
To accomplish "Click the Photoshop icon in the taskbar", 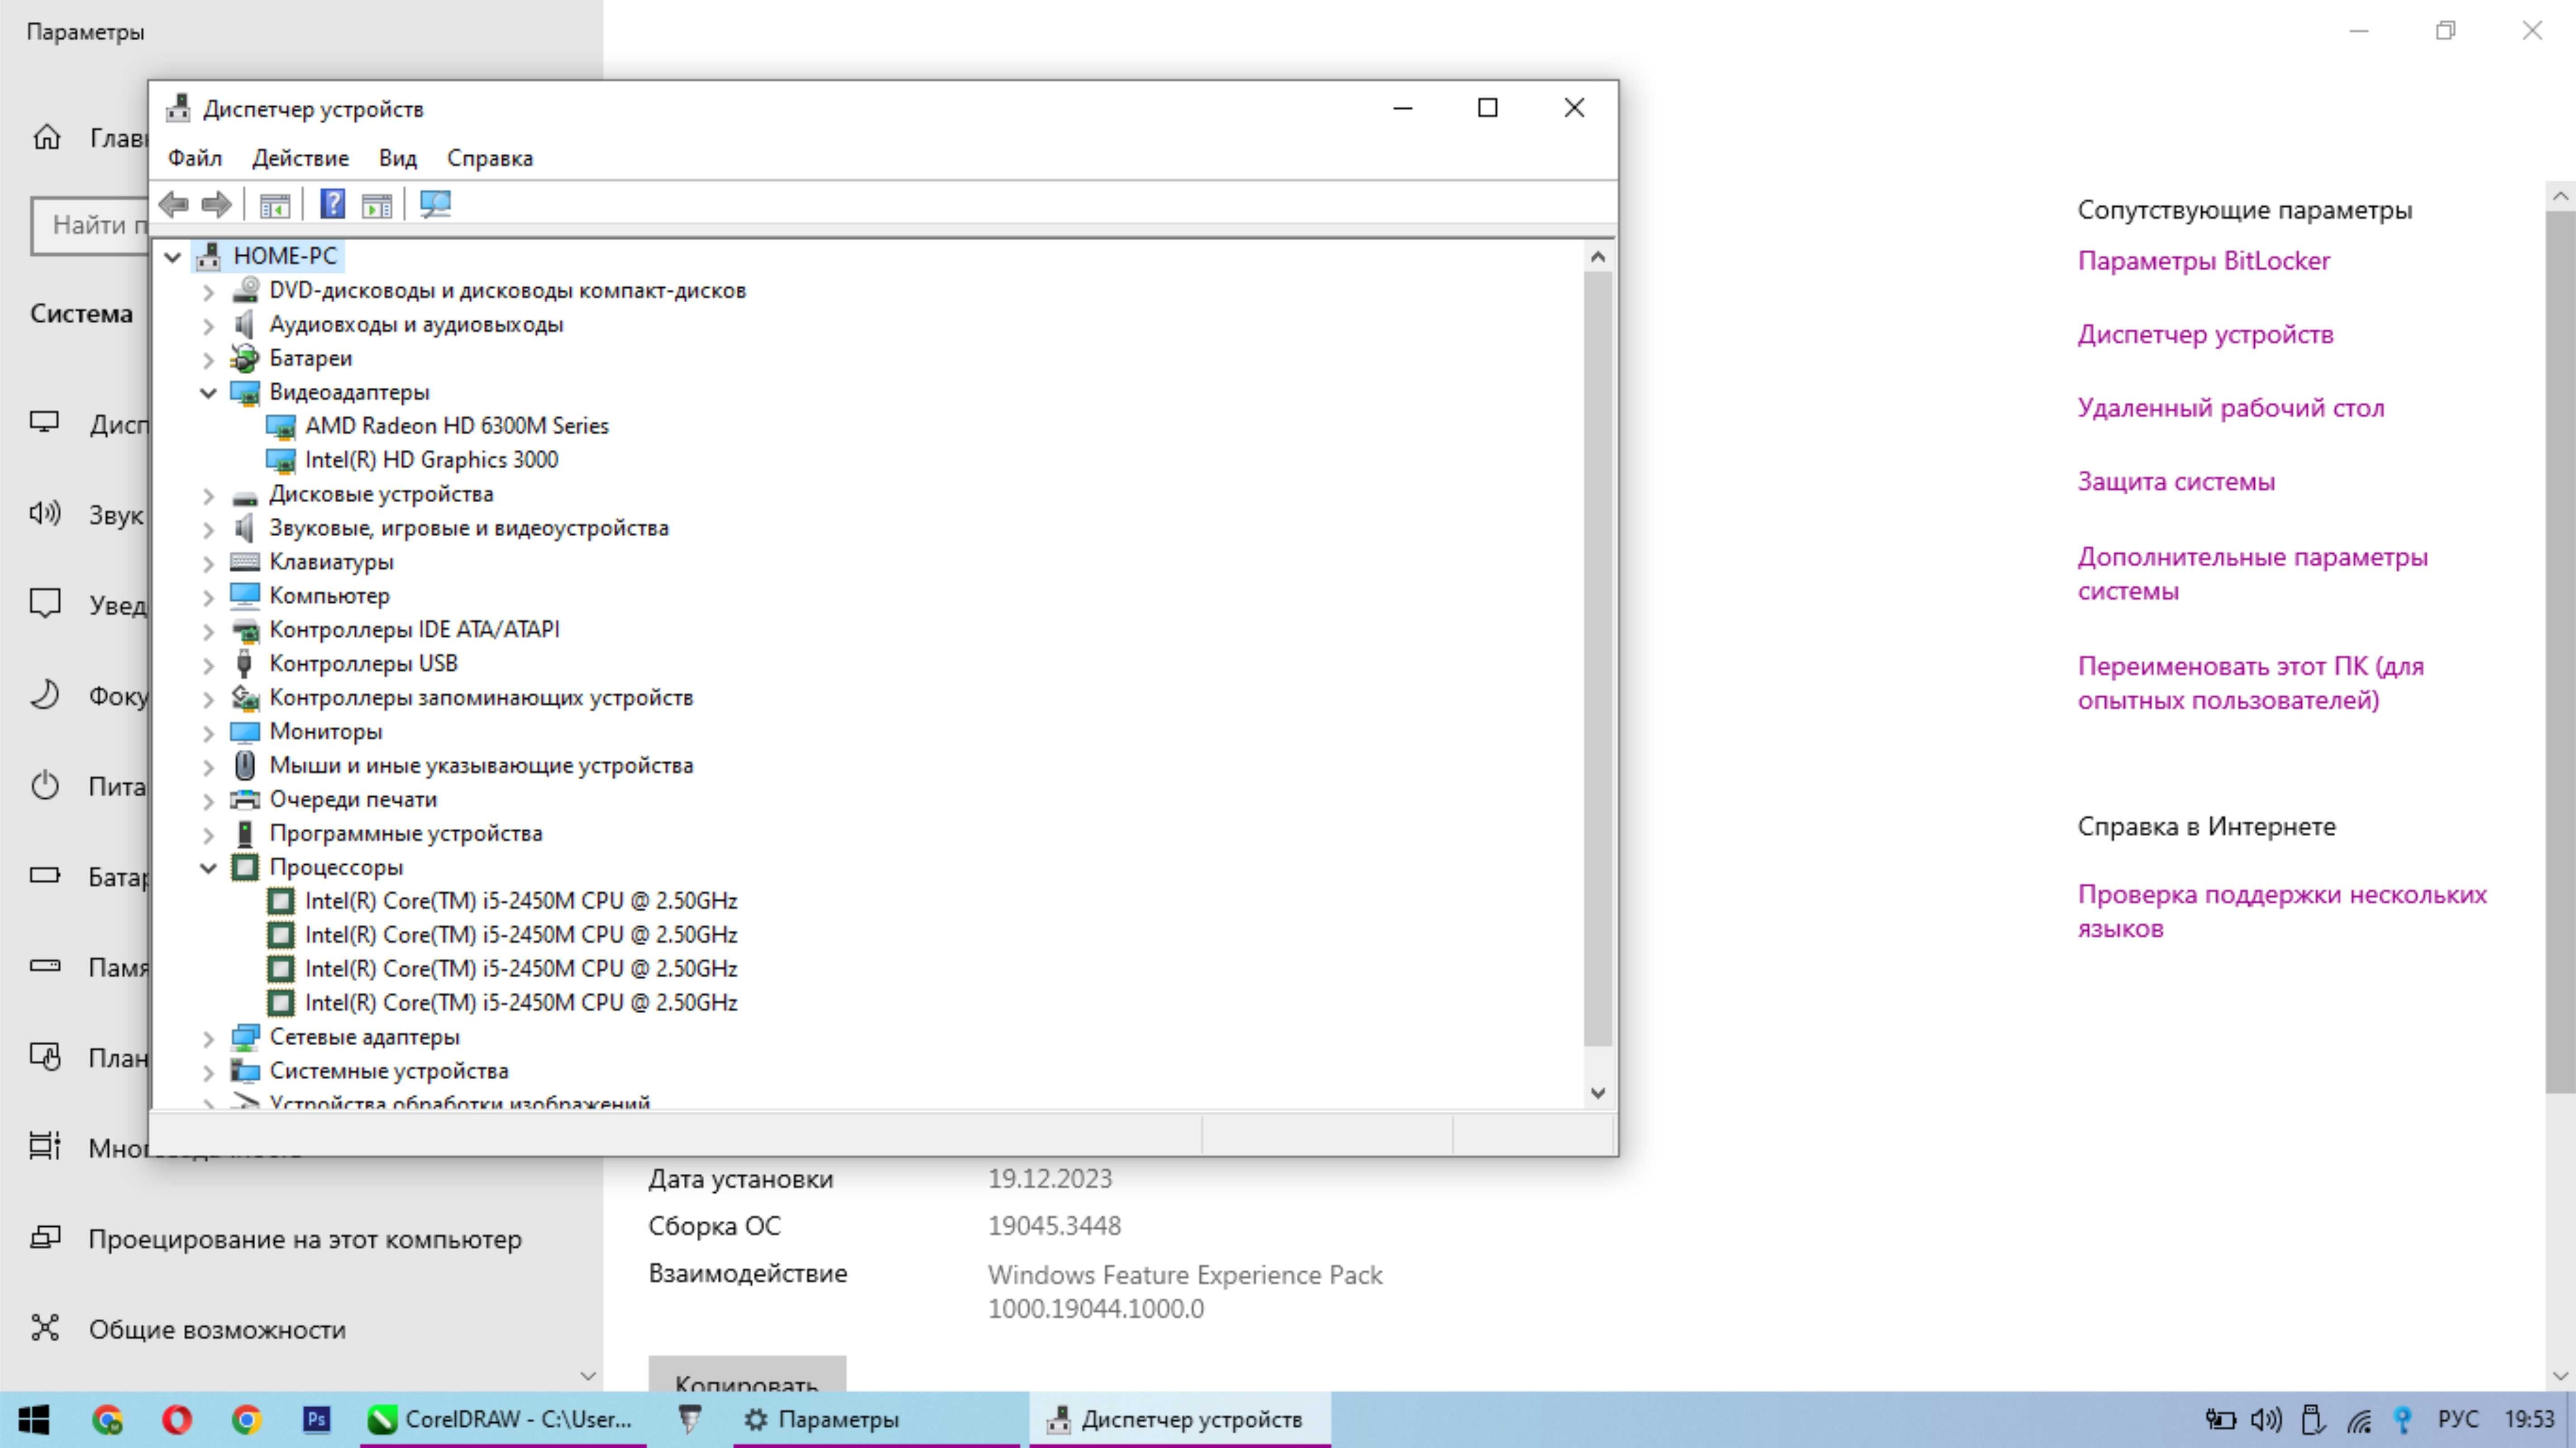I will tap(317, 1420).
